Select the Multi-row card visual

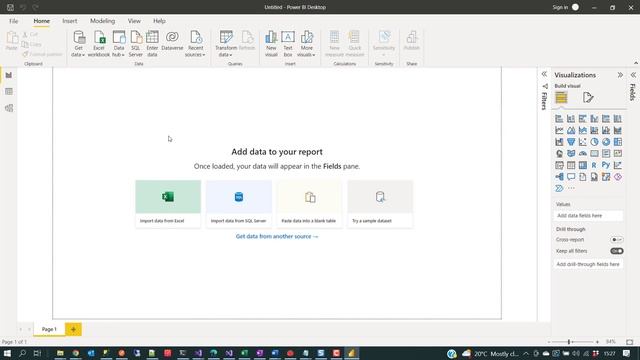tap(606, 153)
